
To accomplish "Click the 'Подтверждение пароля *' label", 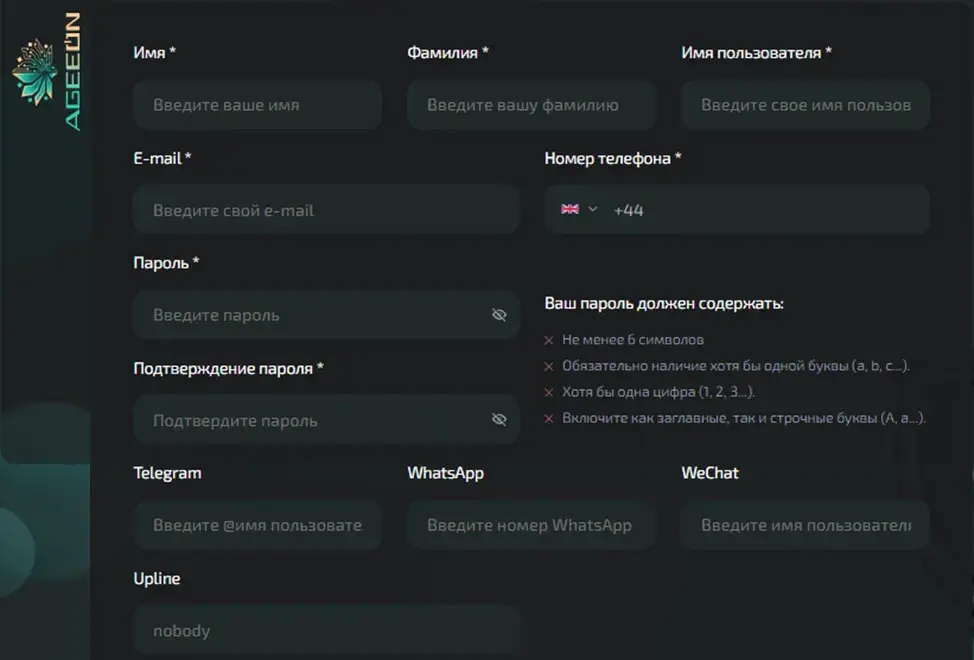I will [229, 369].
